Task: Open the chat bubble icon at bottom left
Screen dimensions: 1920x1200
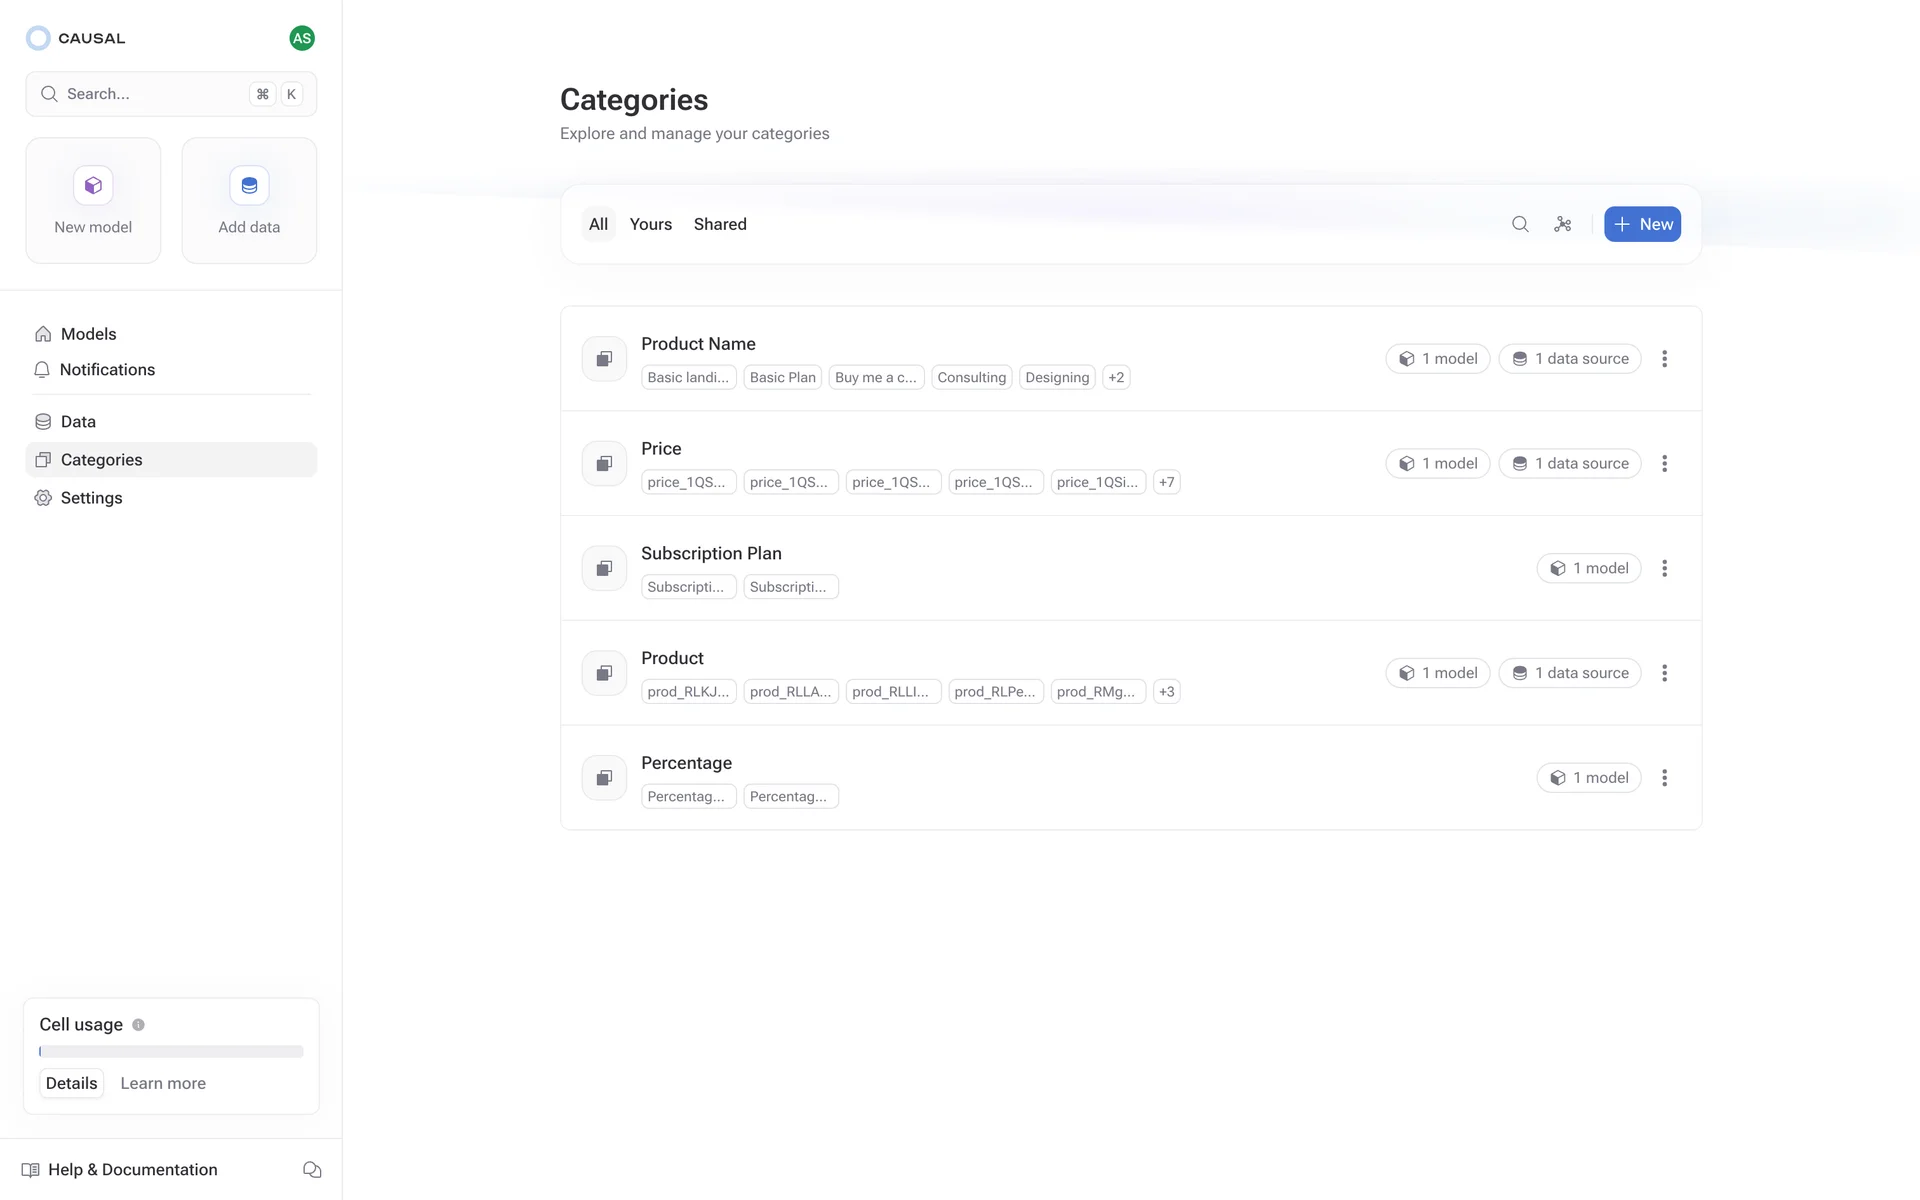Action: point(312,1169)
